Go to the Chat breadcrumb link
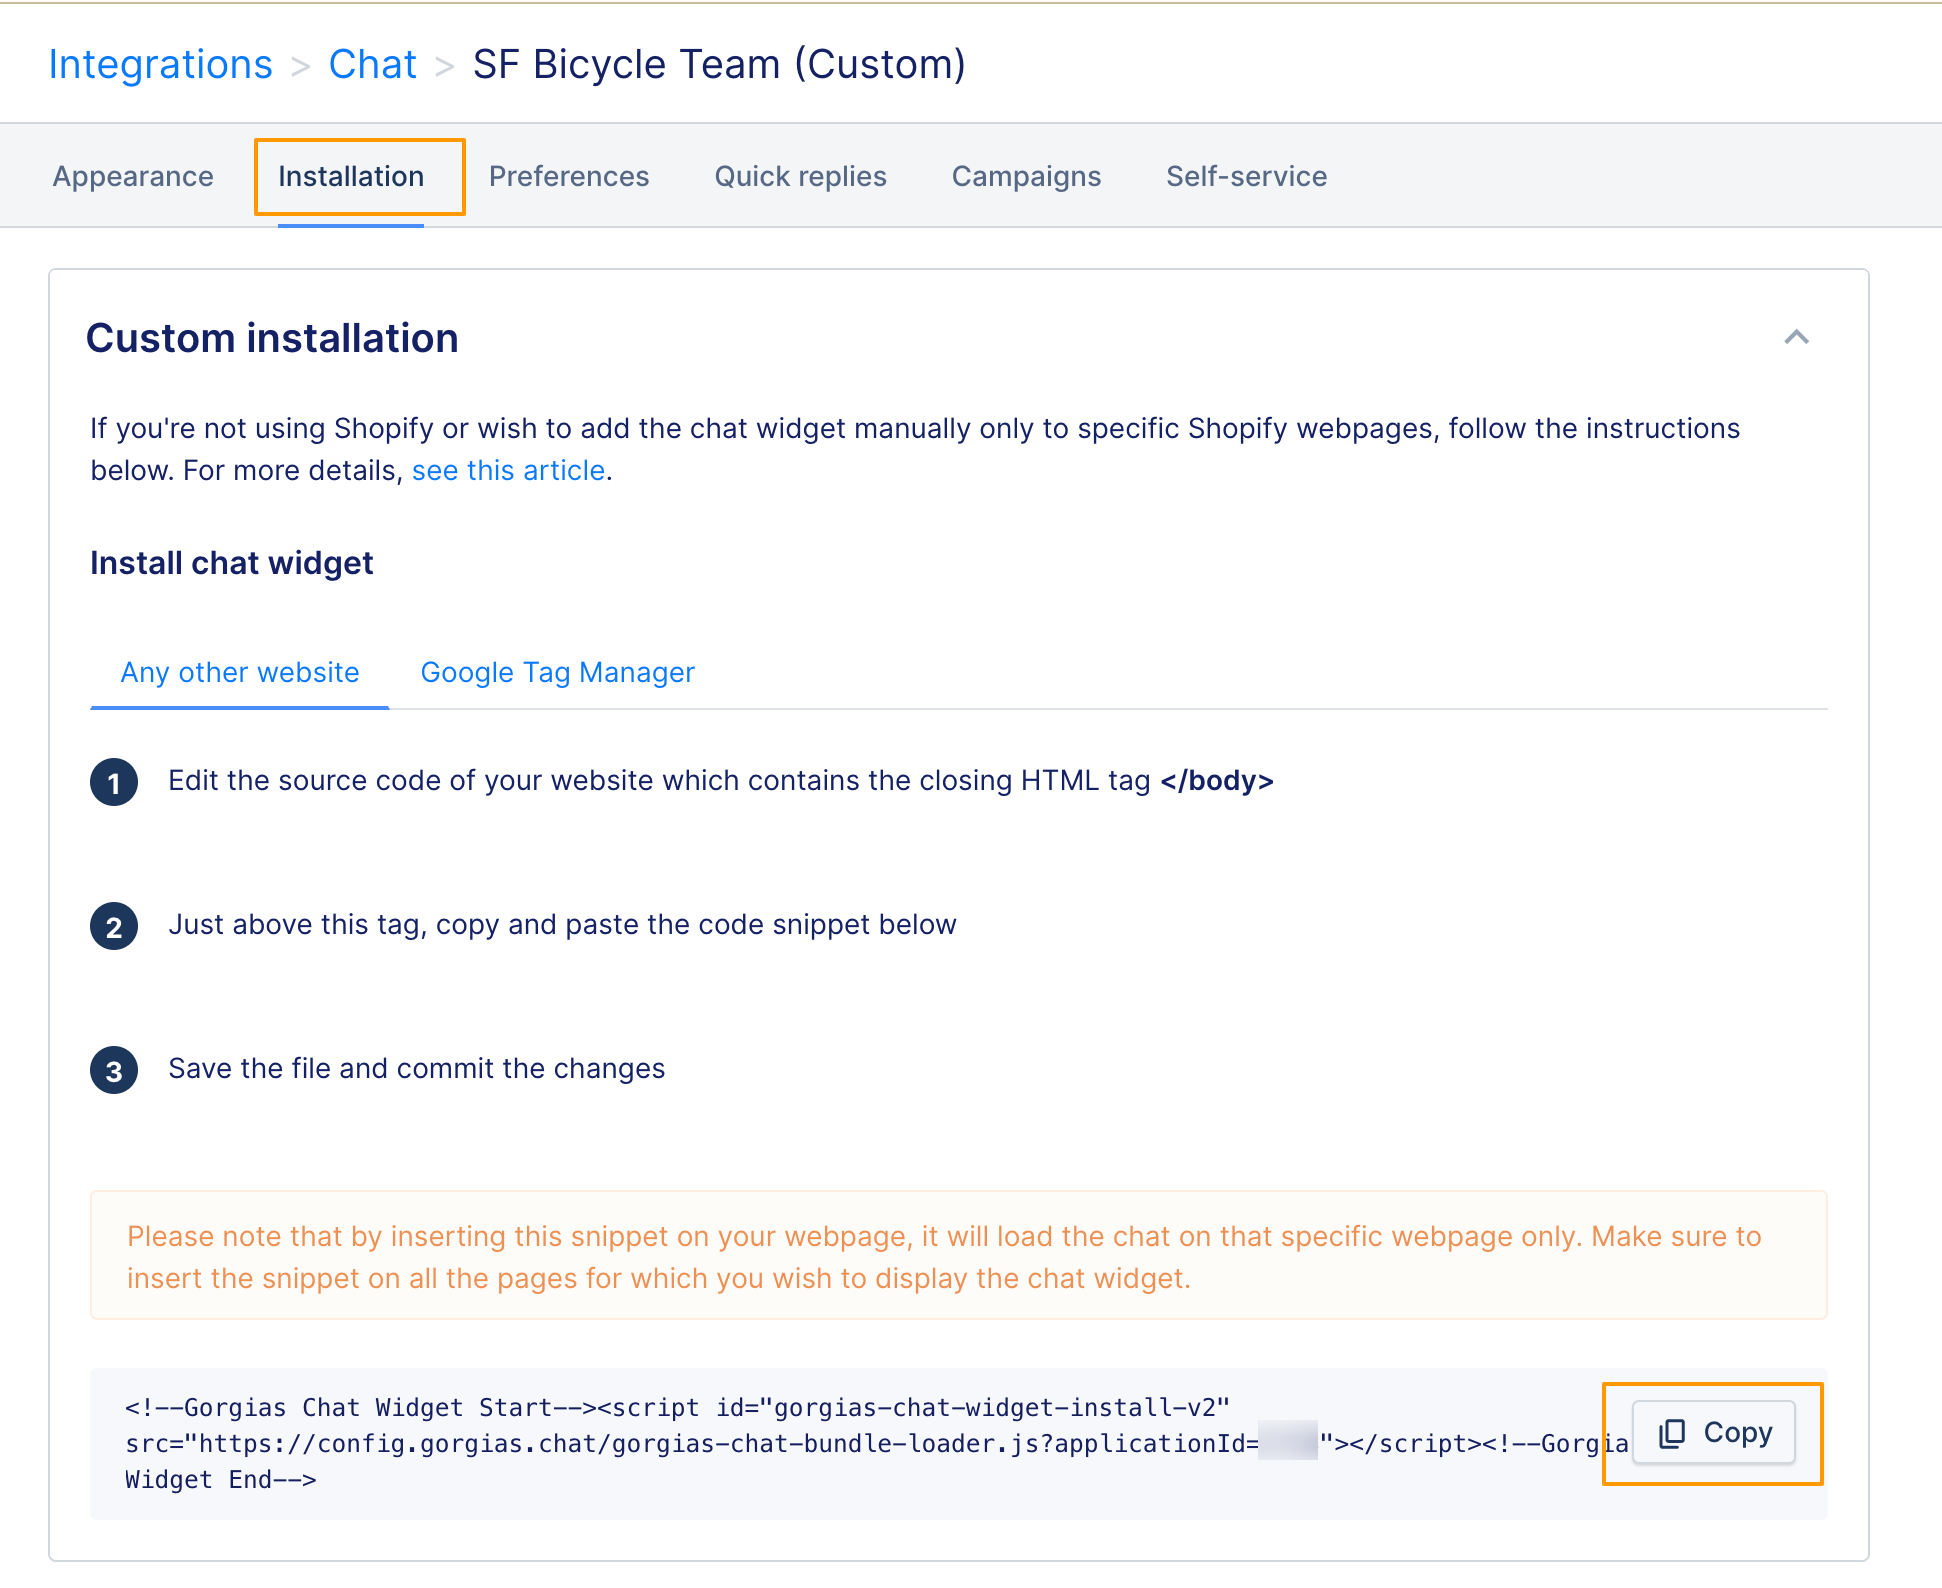 (x=372, y=64)
